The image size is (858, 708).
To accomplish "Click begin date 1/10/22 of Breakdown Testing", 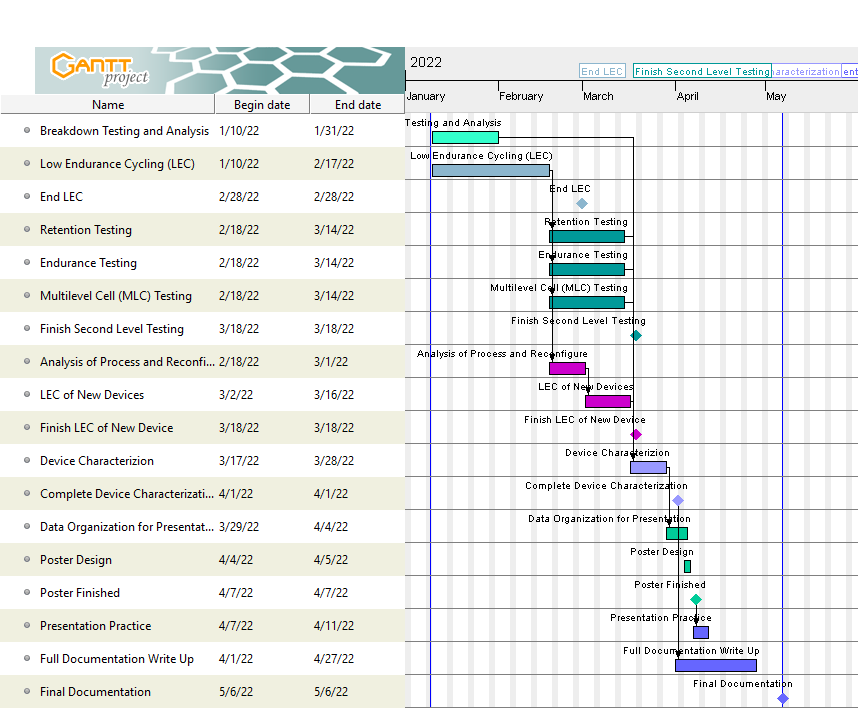I will (x=239, y=131).
